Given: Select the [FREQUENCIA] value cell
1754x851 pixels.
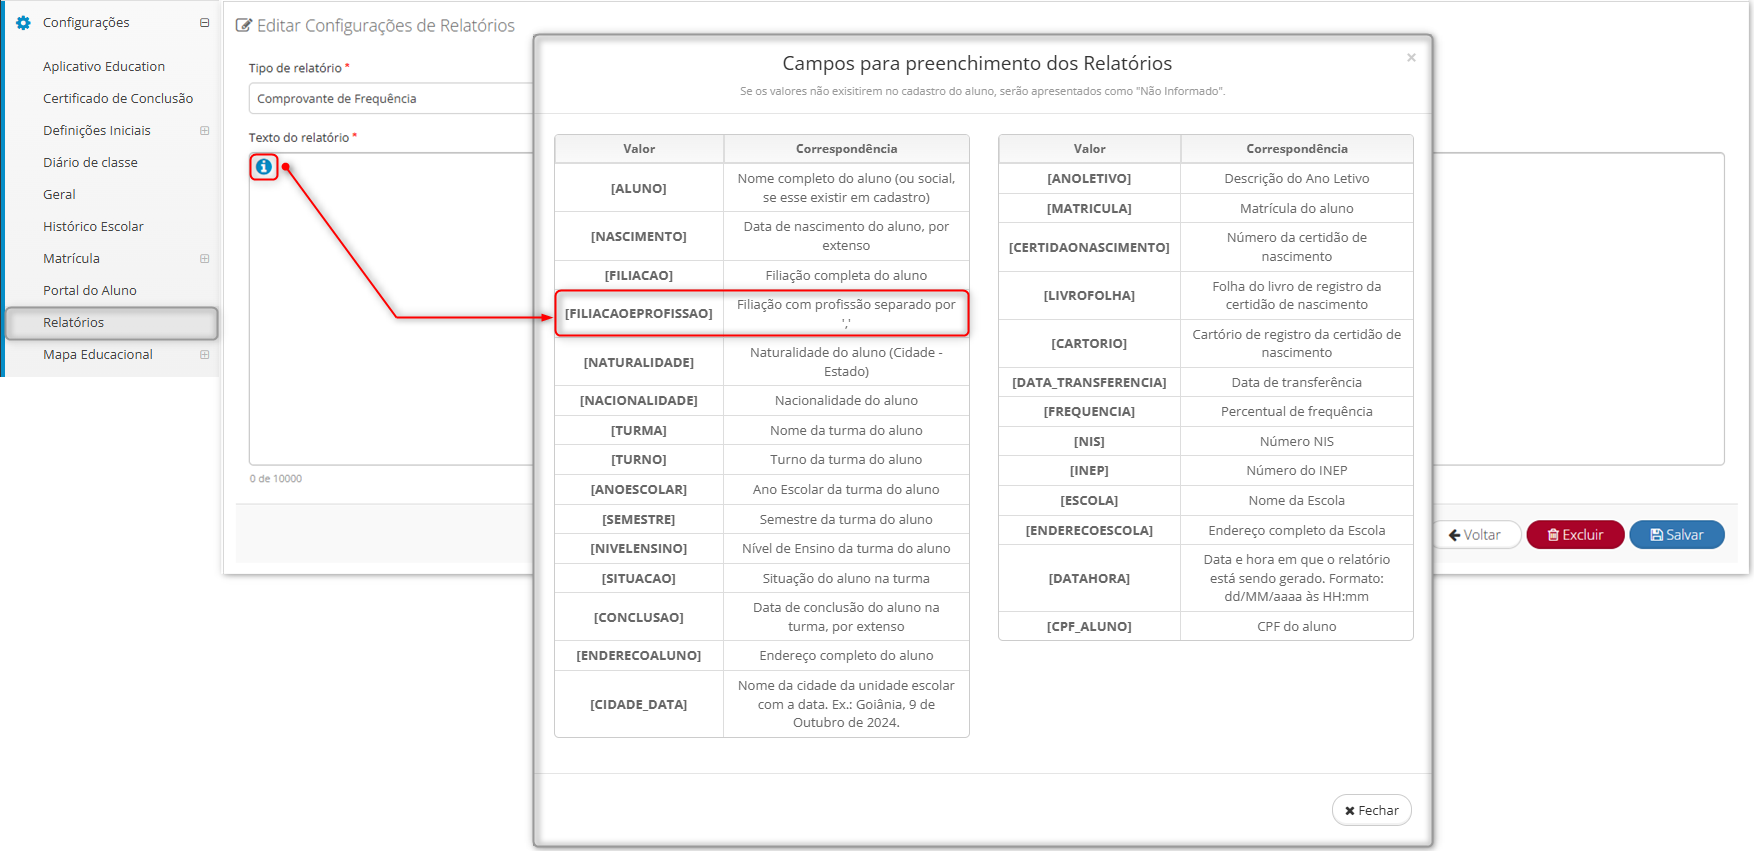Looking at the screenshot, I should point(1089,411).
